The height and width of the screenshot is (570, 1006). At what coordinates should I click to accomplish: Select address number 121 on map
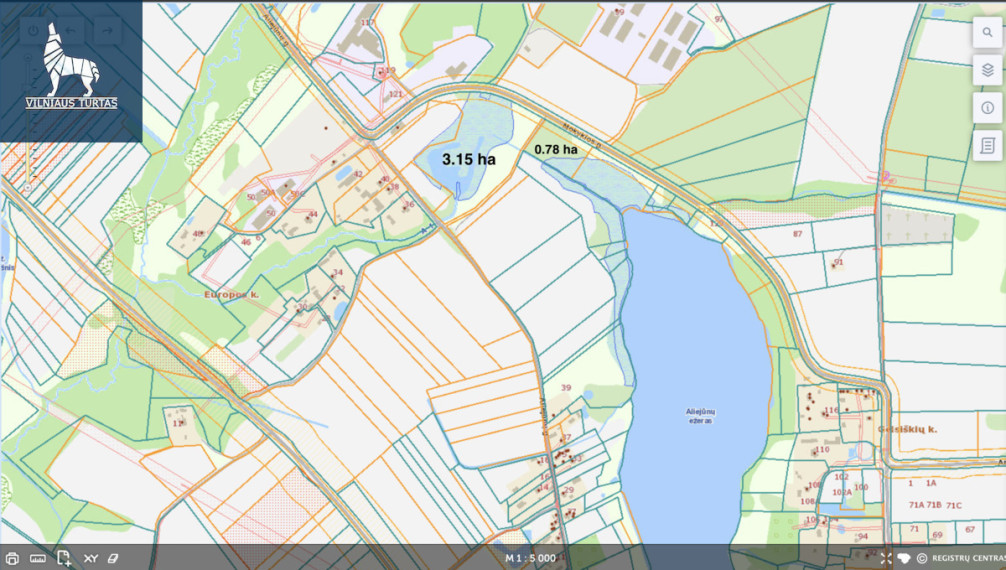click(x=395, y=94)
